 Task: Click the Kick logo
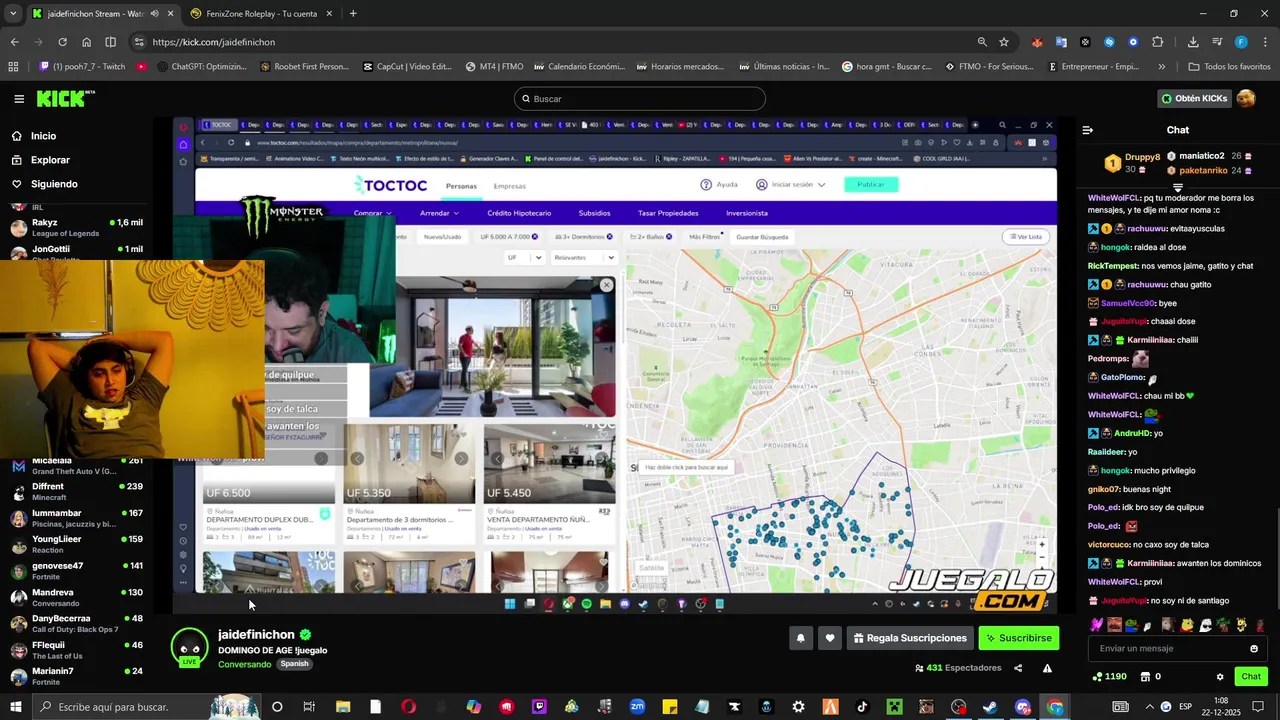65,98
